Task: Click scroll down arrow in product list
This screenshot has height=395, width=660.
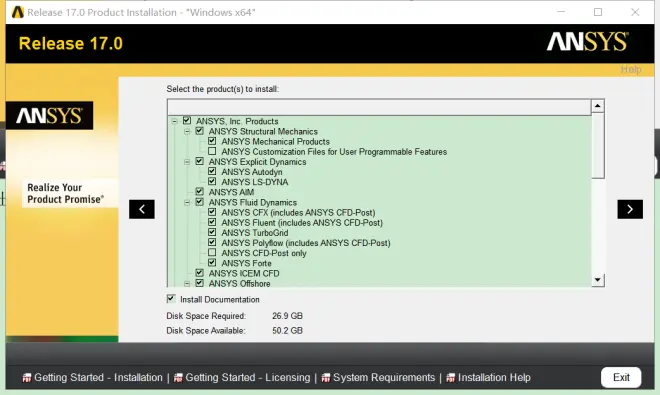Action: coord(598,280)
